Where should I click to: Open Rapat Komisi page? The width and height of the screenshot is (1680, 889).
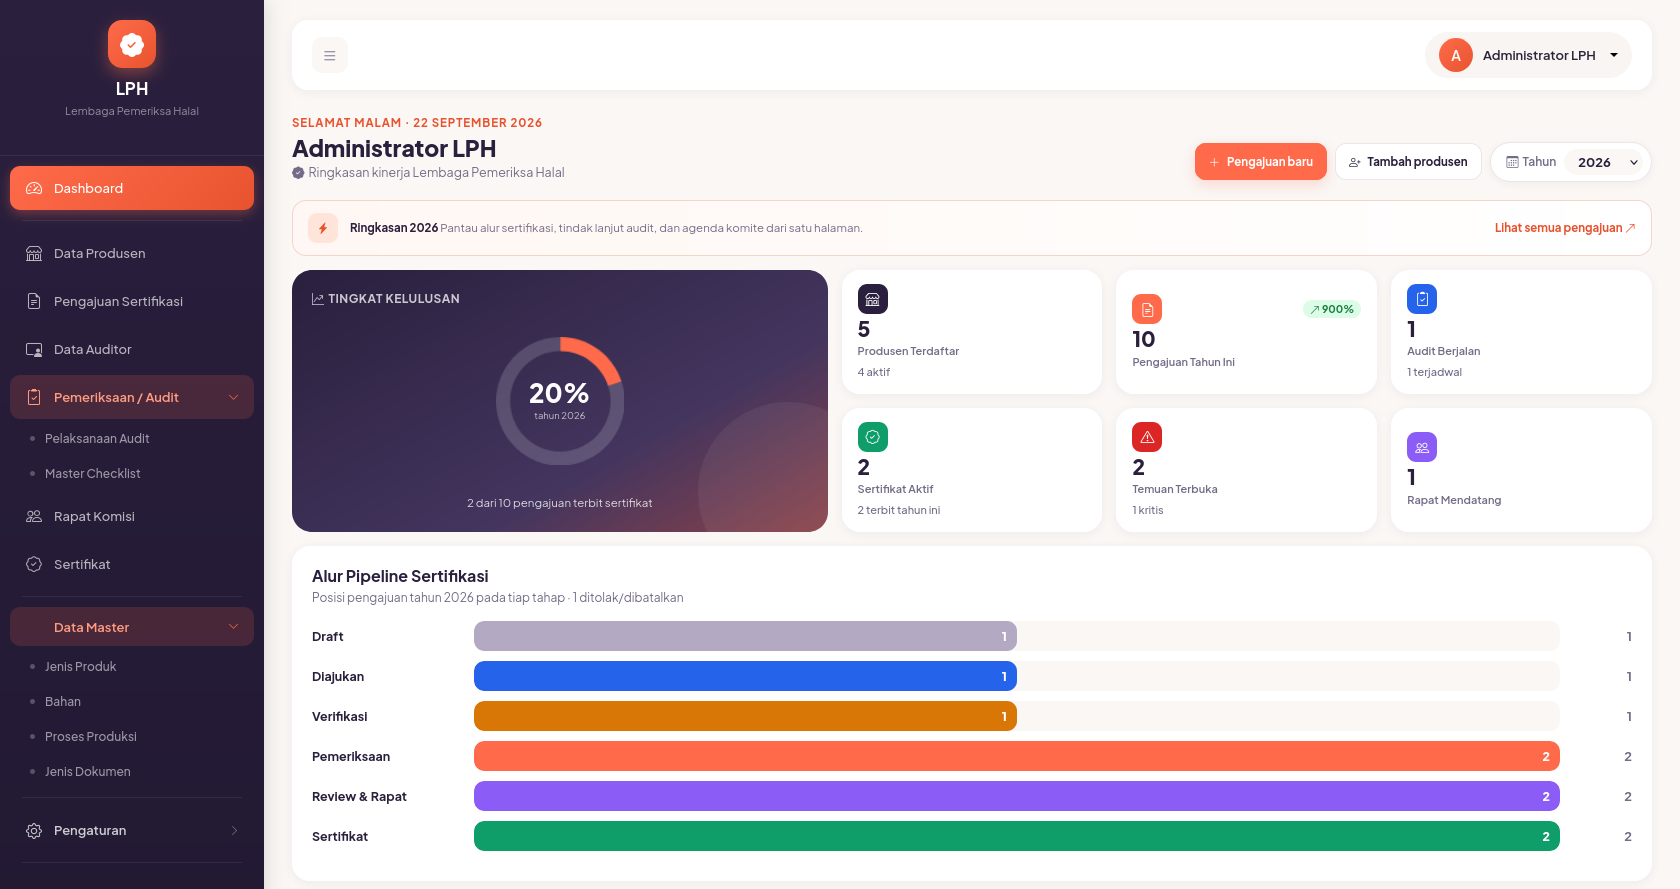132,516
